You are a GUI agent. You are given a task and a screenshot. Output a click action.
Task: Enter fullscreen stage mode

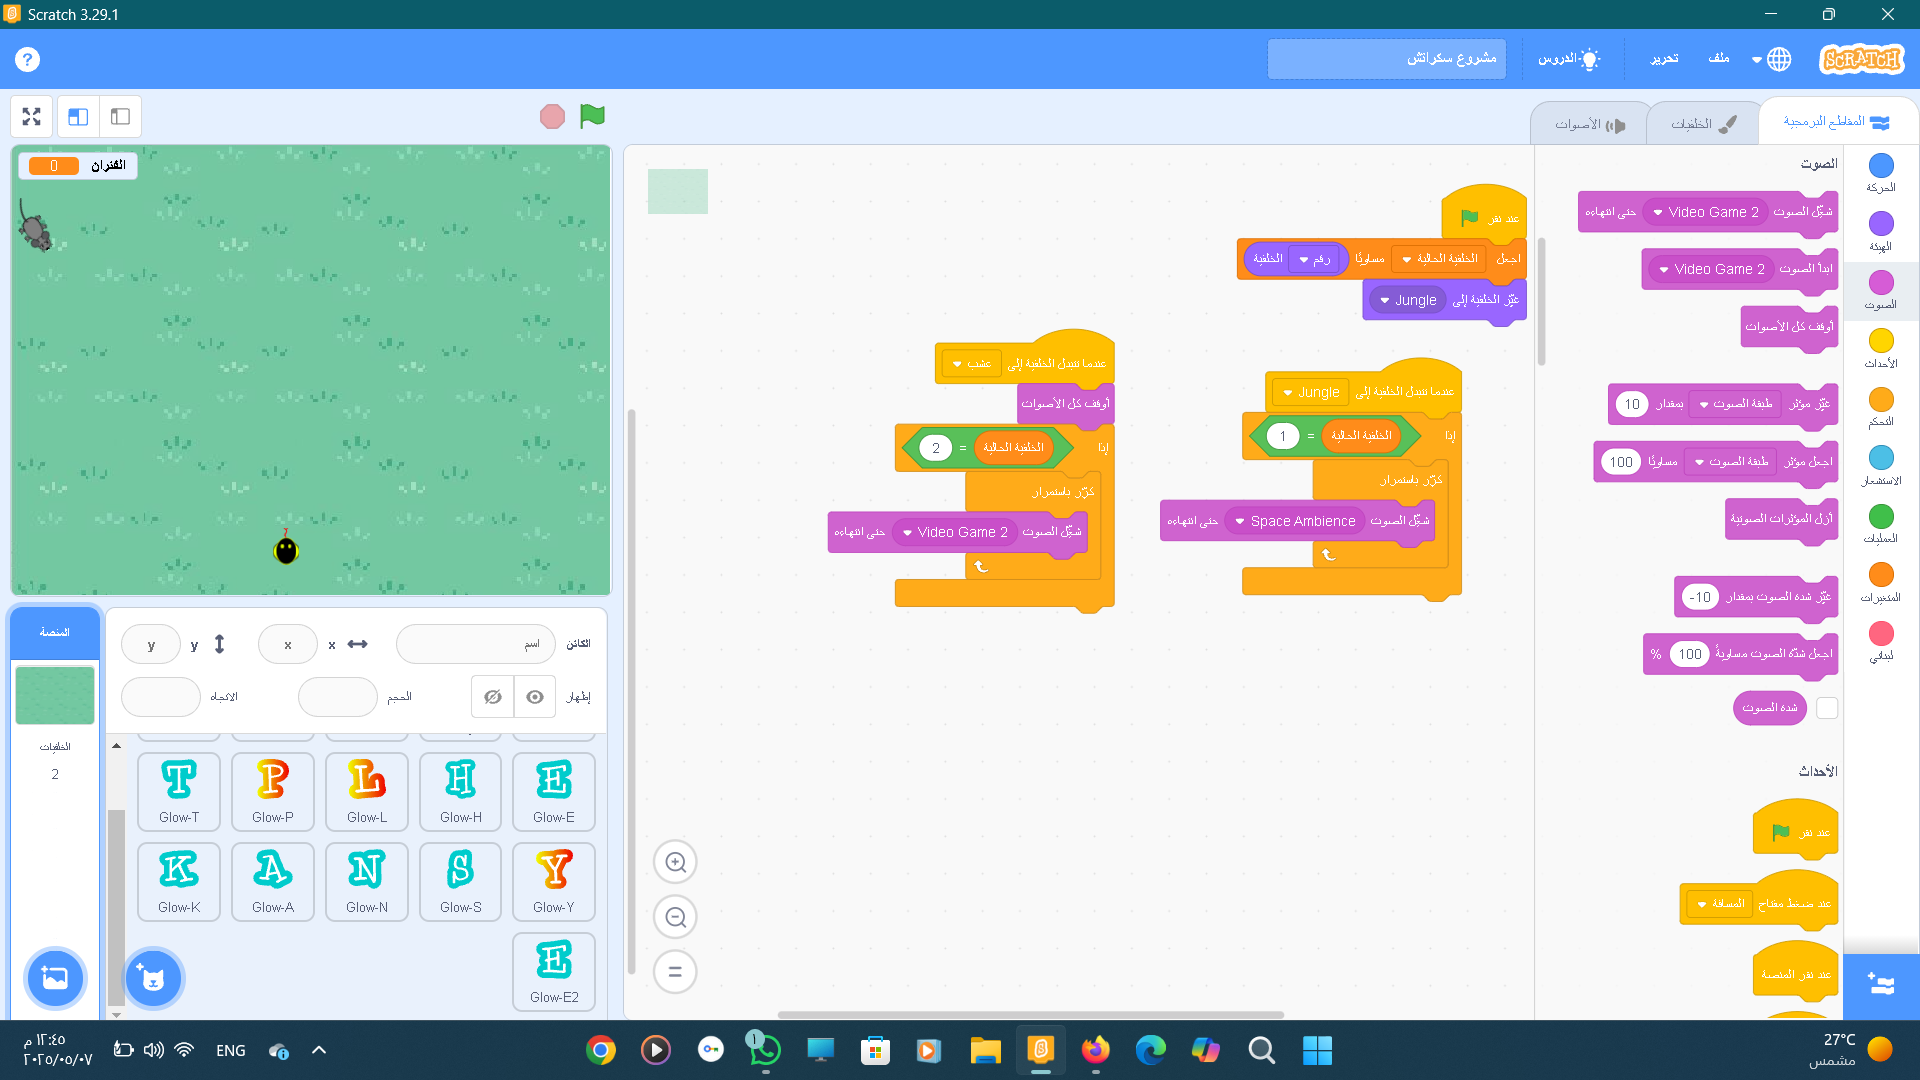pyautogui.click(x=31, y=117)
